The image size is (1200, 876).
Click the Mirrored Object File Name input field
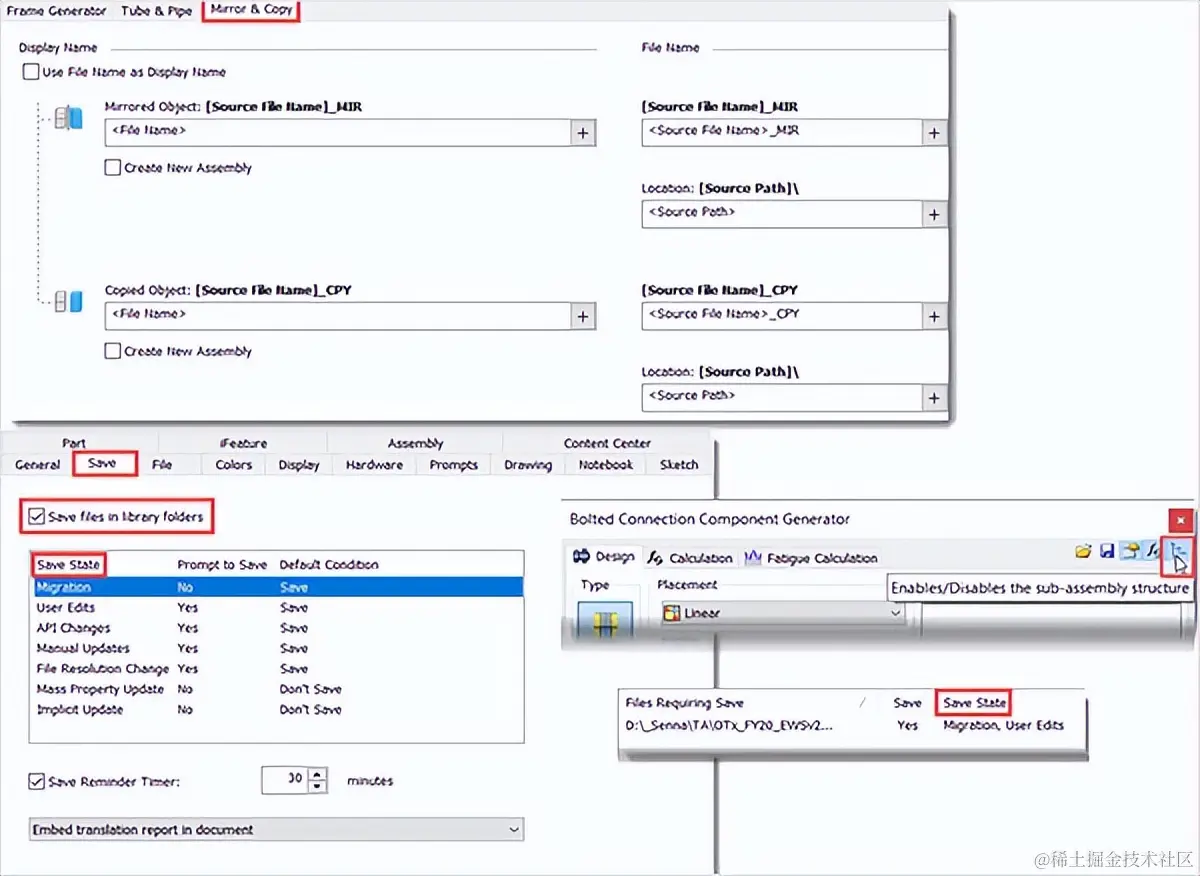338,132
